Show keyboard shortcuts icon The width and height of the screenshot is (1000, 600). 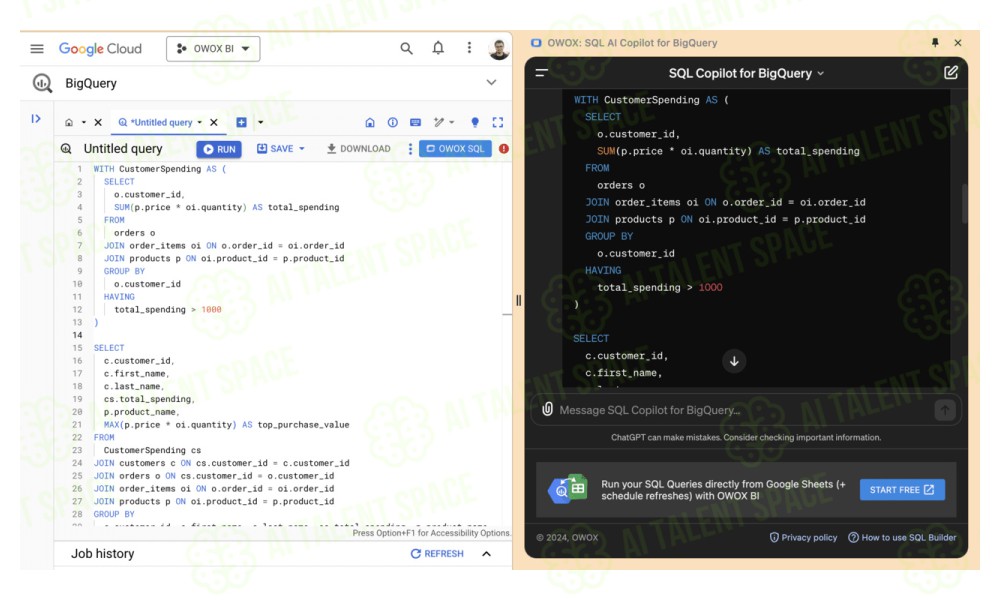[415, 122]
